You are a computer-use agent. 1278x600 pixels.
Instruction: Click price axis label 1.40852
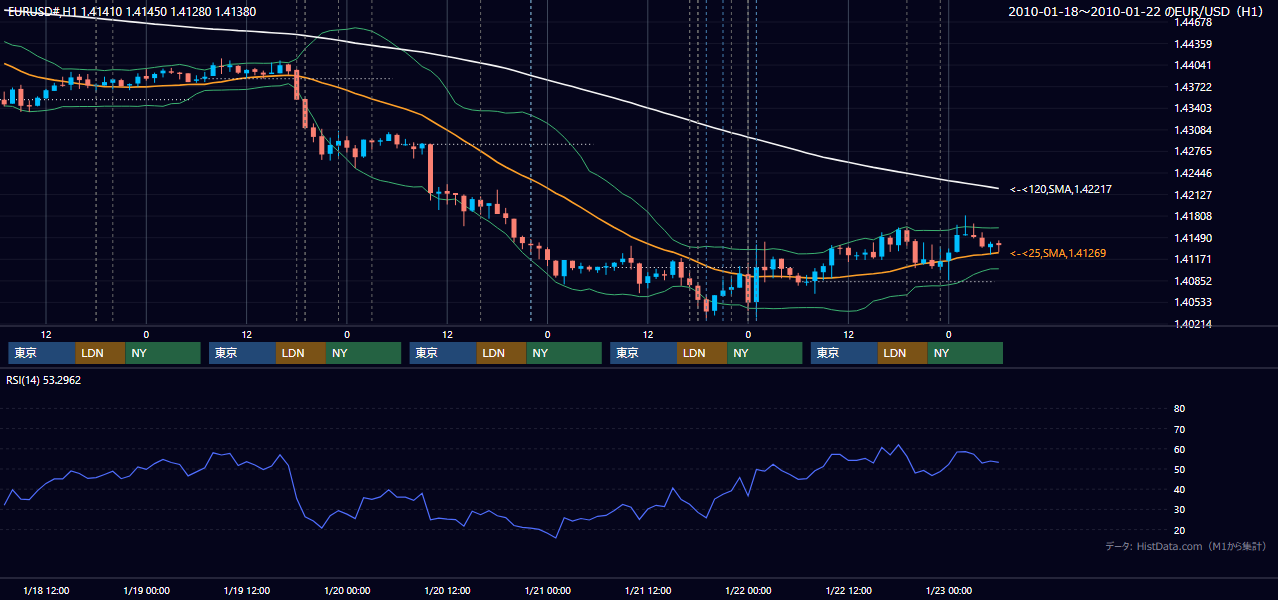click(x=1192, y=281)
